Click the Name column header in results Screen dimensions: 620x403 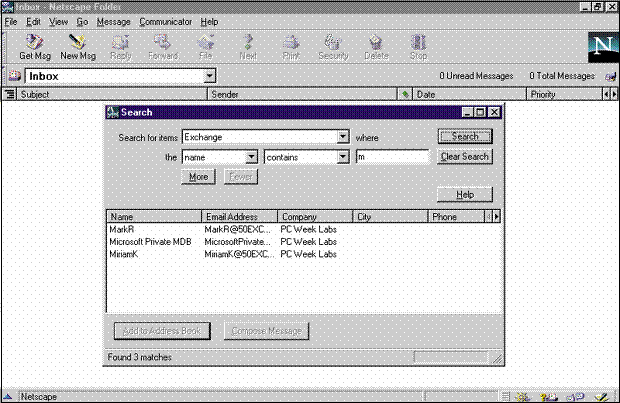(x=154, y=216)
